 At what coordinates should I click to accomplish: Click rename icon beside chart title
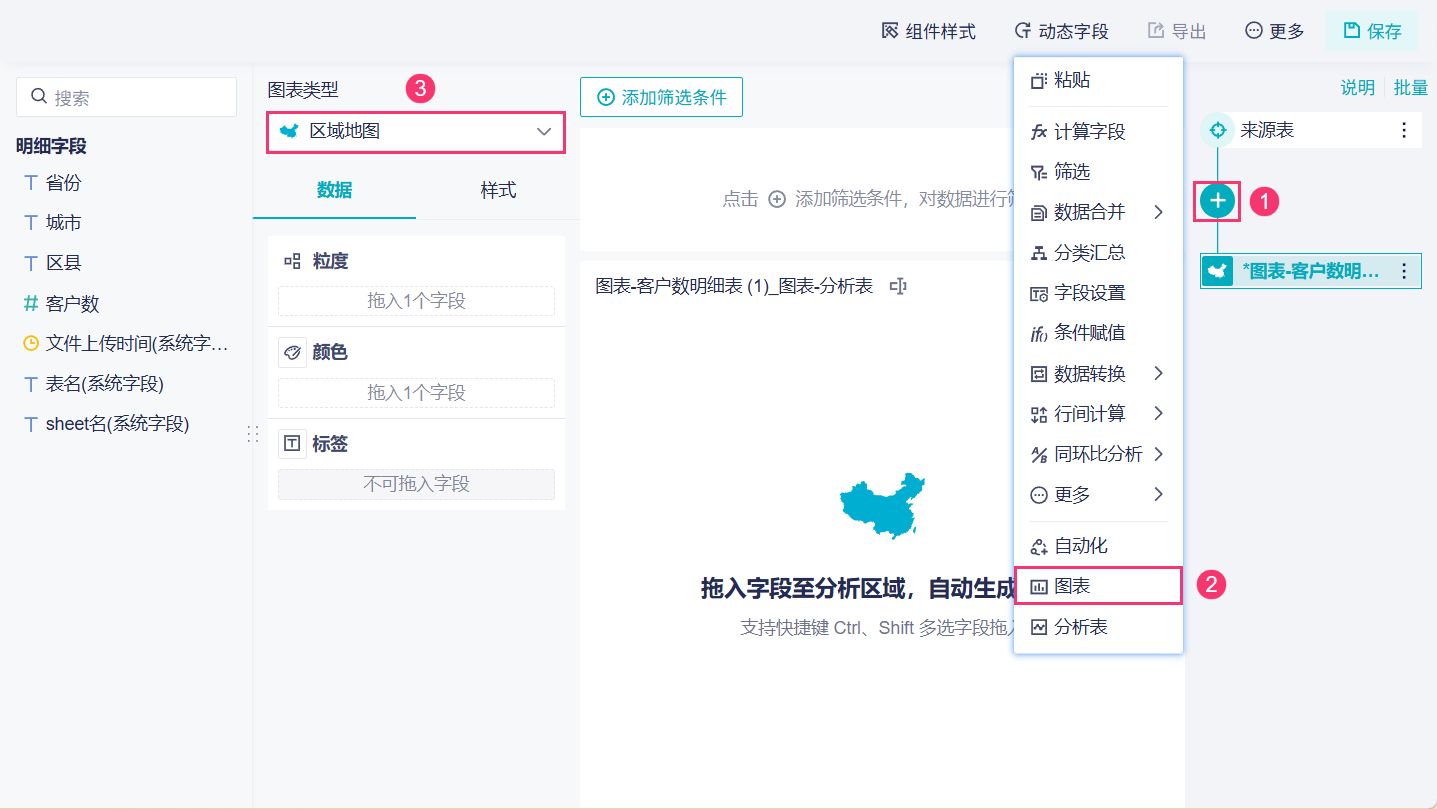(898, 287)
